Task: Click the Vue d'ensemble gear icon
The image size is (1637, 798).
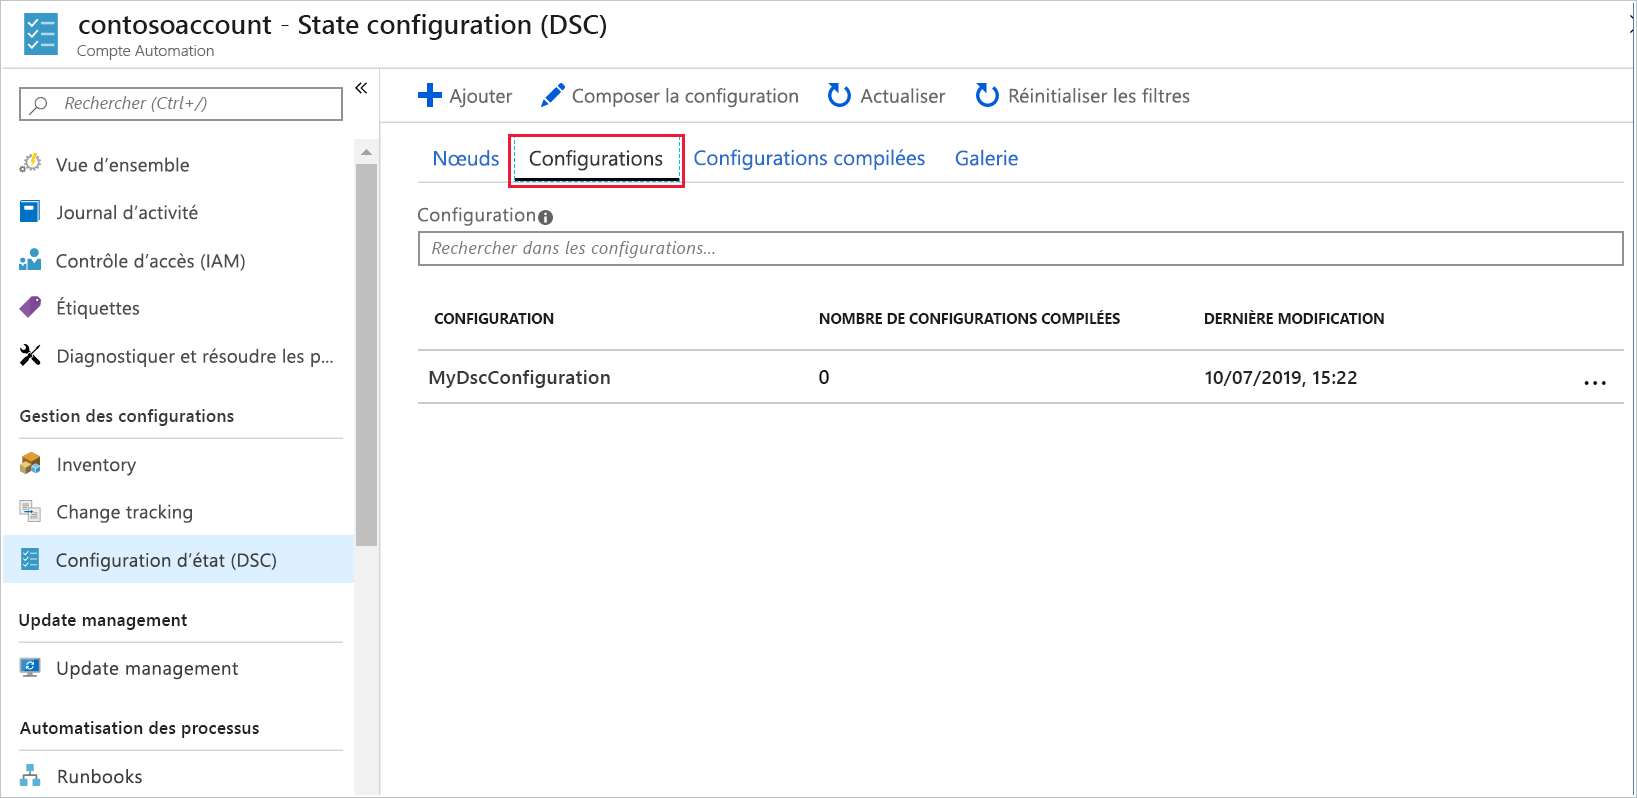Action: click(31, 163)
